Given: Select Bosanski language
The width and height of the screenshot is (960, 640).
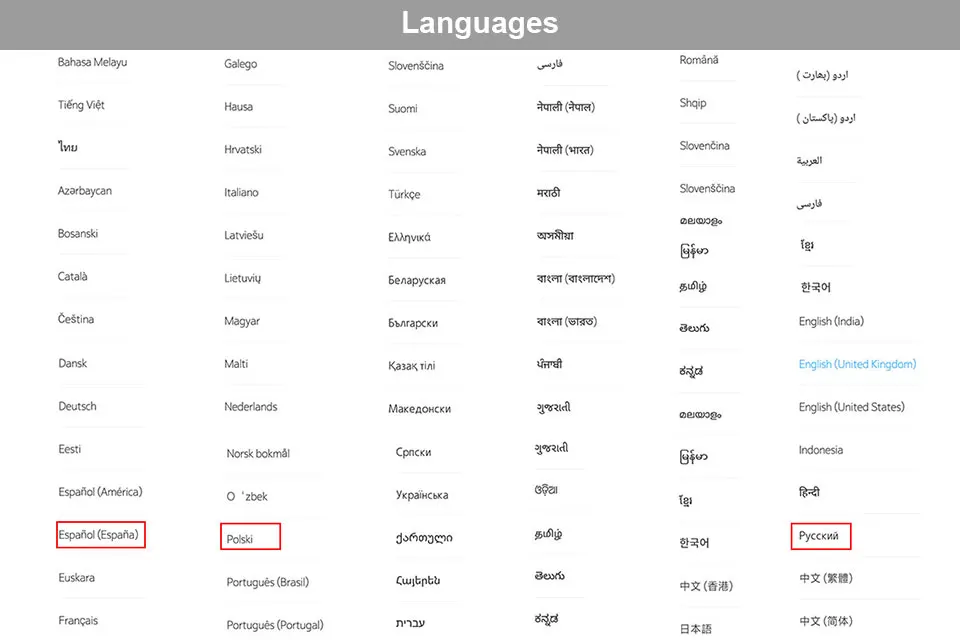Looking at the screenshot, I should pos(78,233).
